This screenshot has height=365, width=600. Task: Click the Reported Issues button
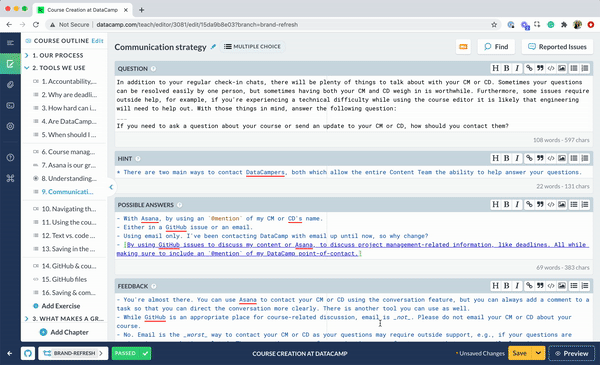pos(557,47)
